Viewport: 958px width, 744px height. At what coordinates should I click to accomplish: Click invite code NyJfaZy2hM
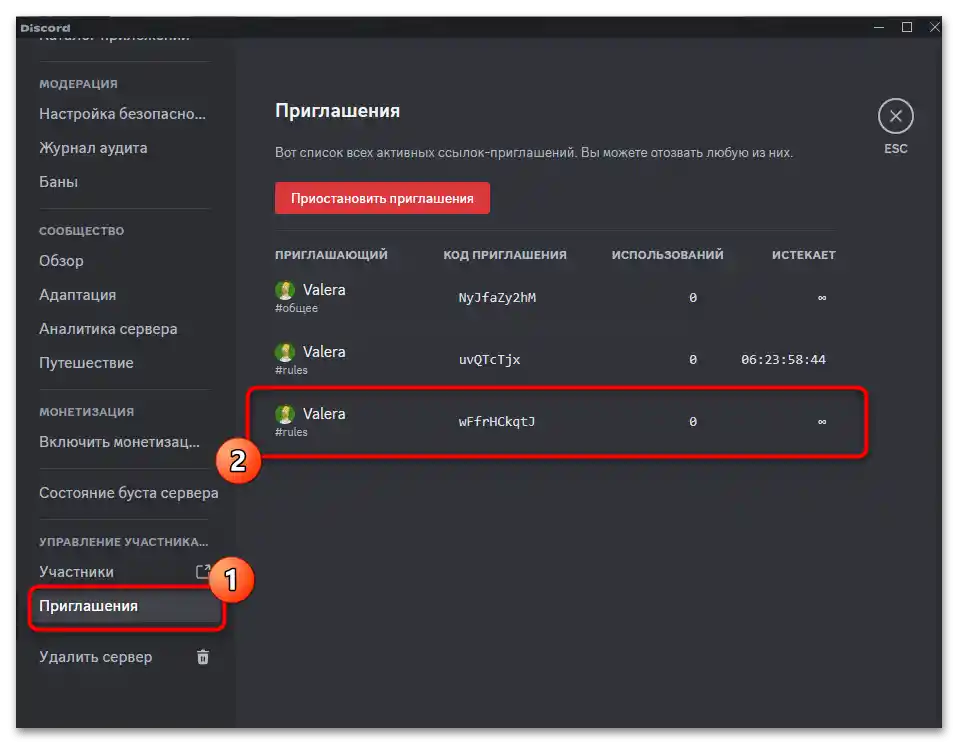coord(497,298)
